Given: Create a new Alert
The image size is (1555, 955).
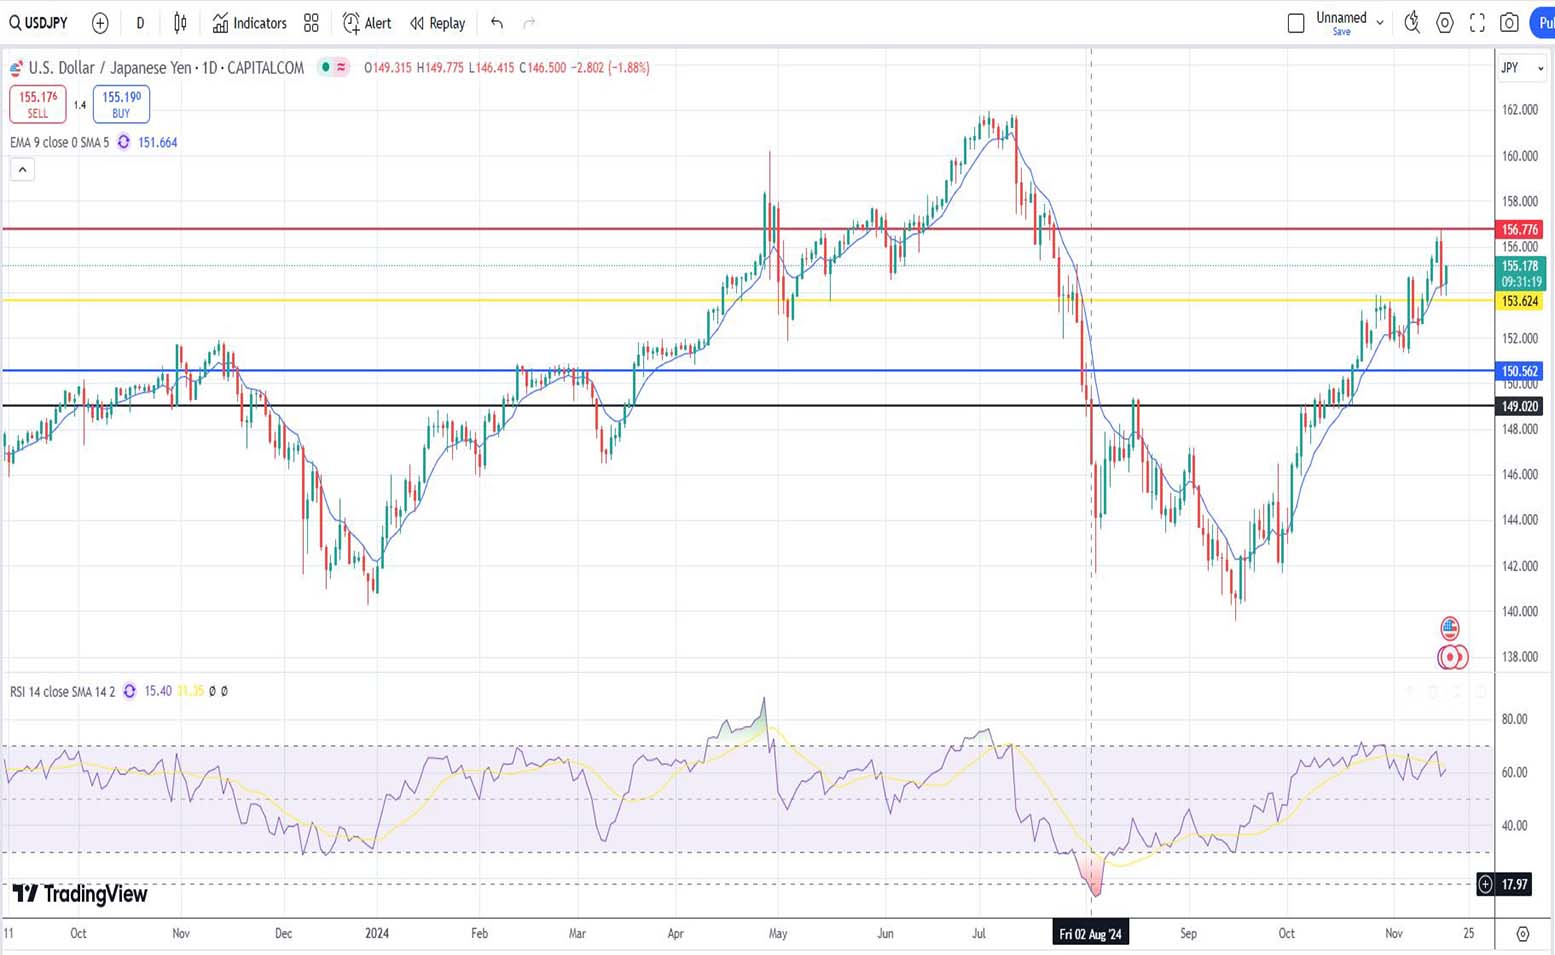Looking at the screenshot, I should click(367, 23).
